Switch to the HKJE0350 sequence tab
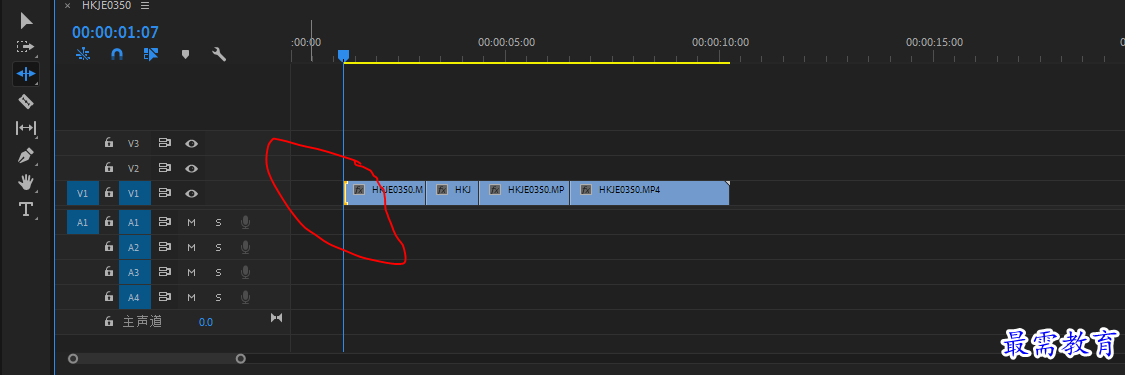The height and width of the screenshot is (375, 1125). (x=105, y=6)
